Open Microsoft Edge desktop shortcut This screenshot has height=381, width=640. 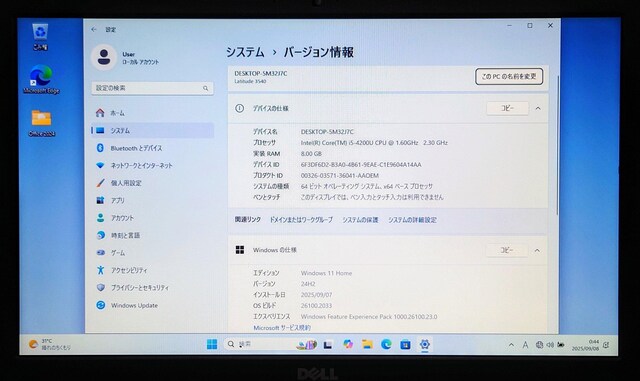click(x=41, y=79)
